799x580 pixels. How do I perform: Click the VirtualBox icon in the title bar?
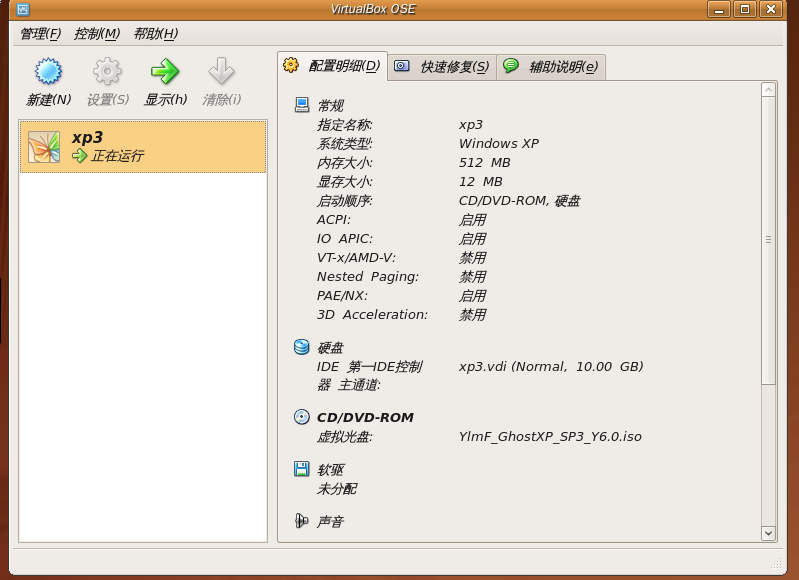click(x=23, y=9)
